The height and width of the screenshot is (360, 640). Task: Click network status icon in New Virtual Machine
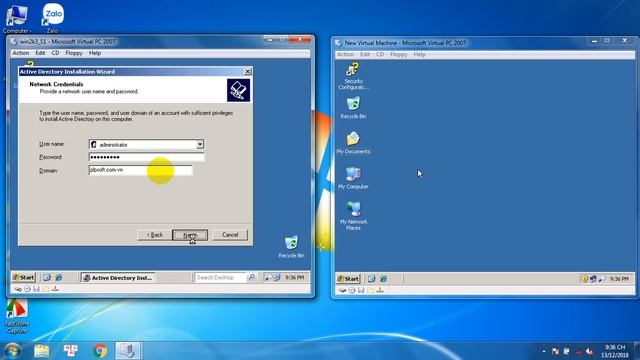pyautogui.click(x=380, y=290)
